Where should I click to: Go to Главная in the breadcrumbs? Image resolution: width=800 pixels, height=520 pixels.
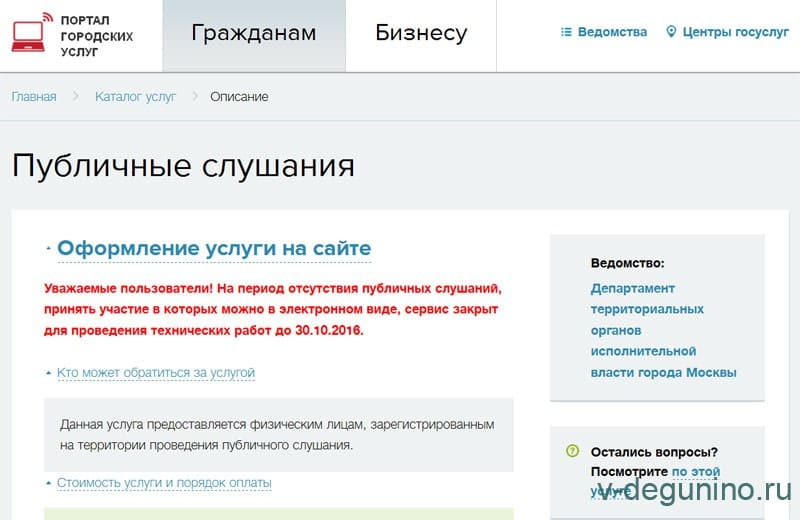(x=34, y=97)
